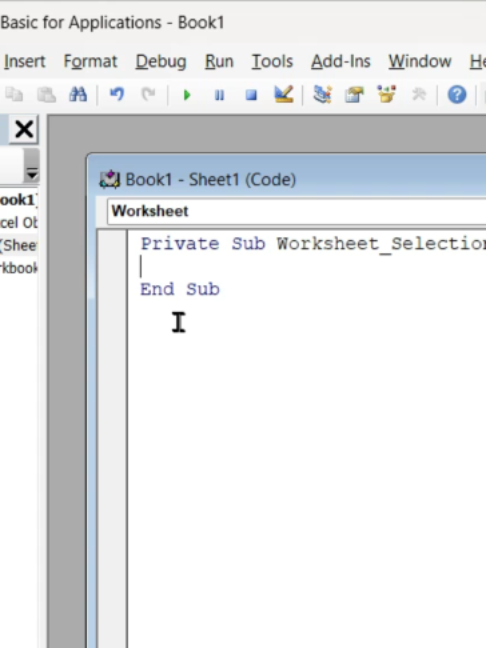The image size is (486, 648).
Task: Open the Run menu
Action: point(219,62)
